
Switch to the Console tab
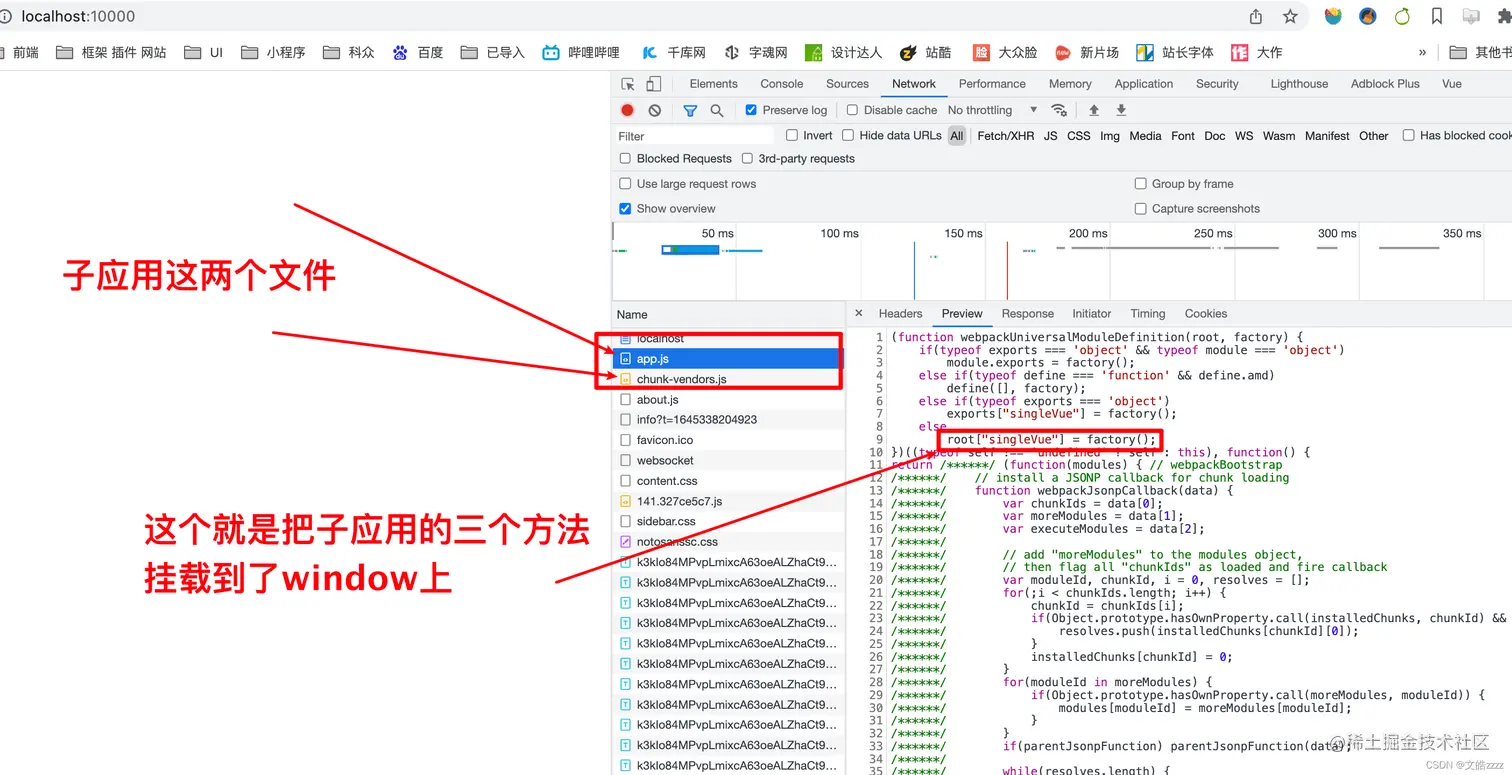point(781,84)
